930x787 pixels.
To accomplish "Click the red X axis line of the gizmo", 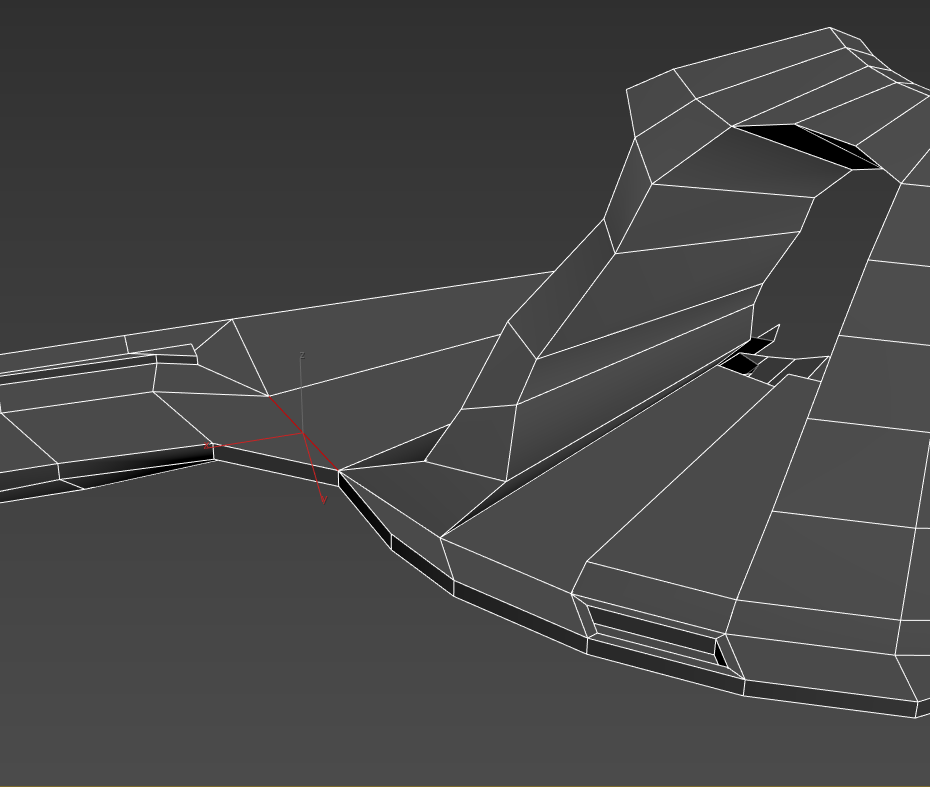I will 254,440.
